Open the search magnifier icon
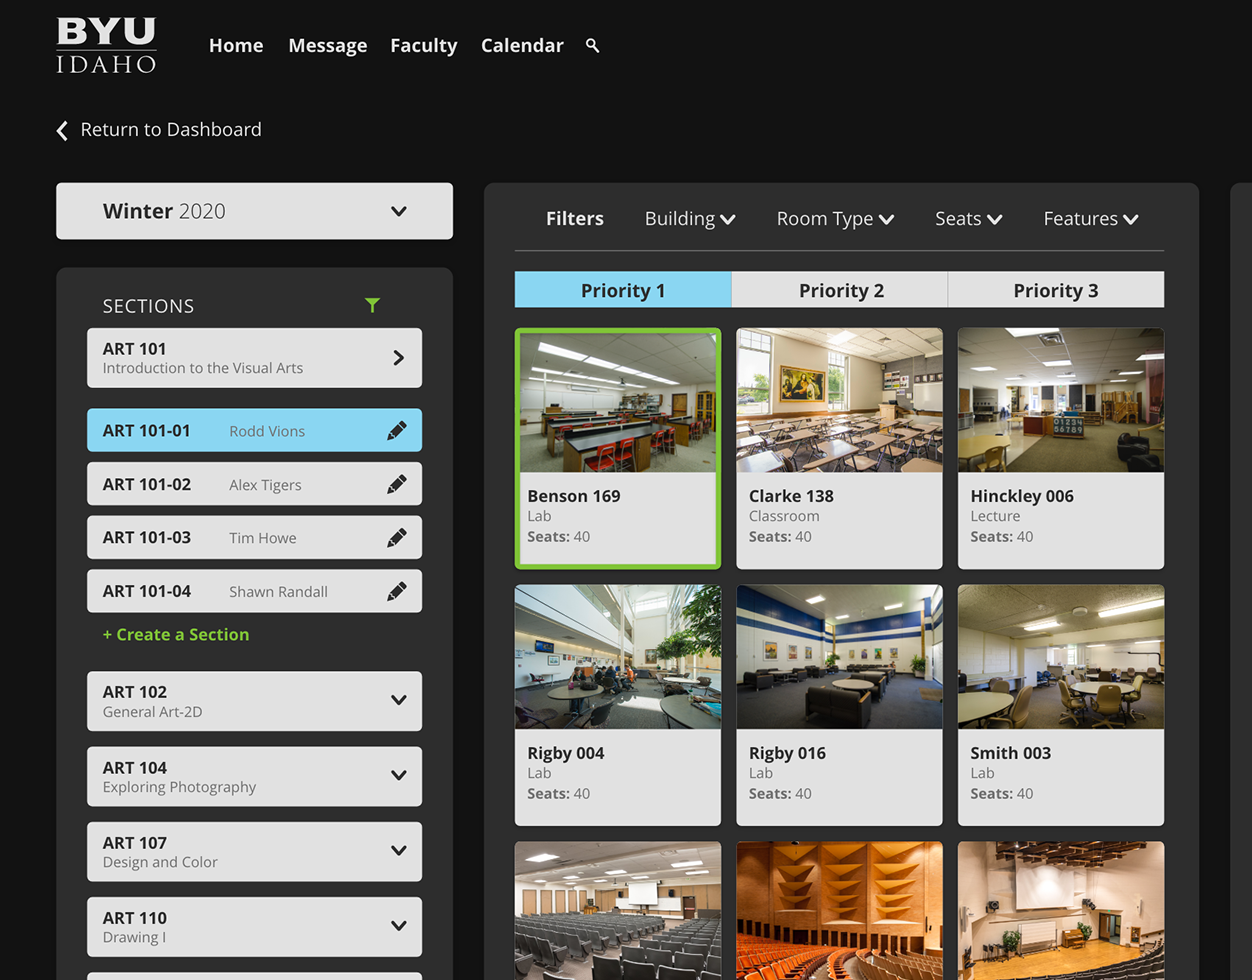Screen dimensions: 1252x980 pos(593,45)
